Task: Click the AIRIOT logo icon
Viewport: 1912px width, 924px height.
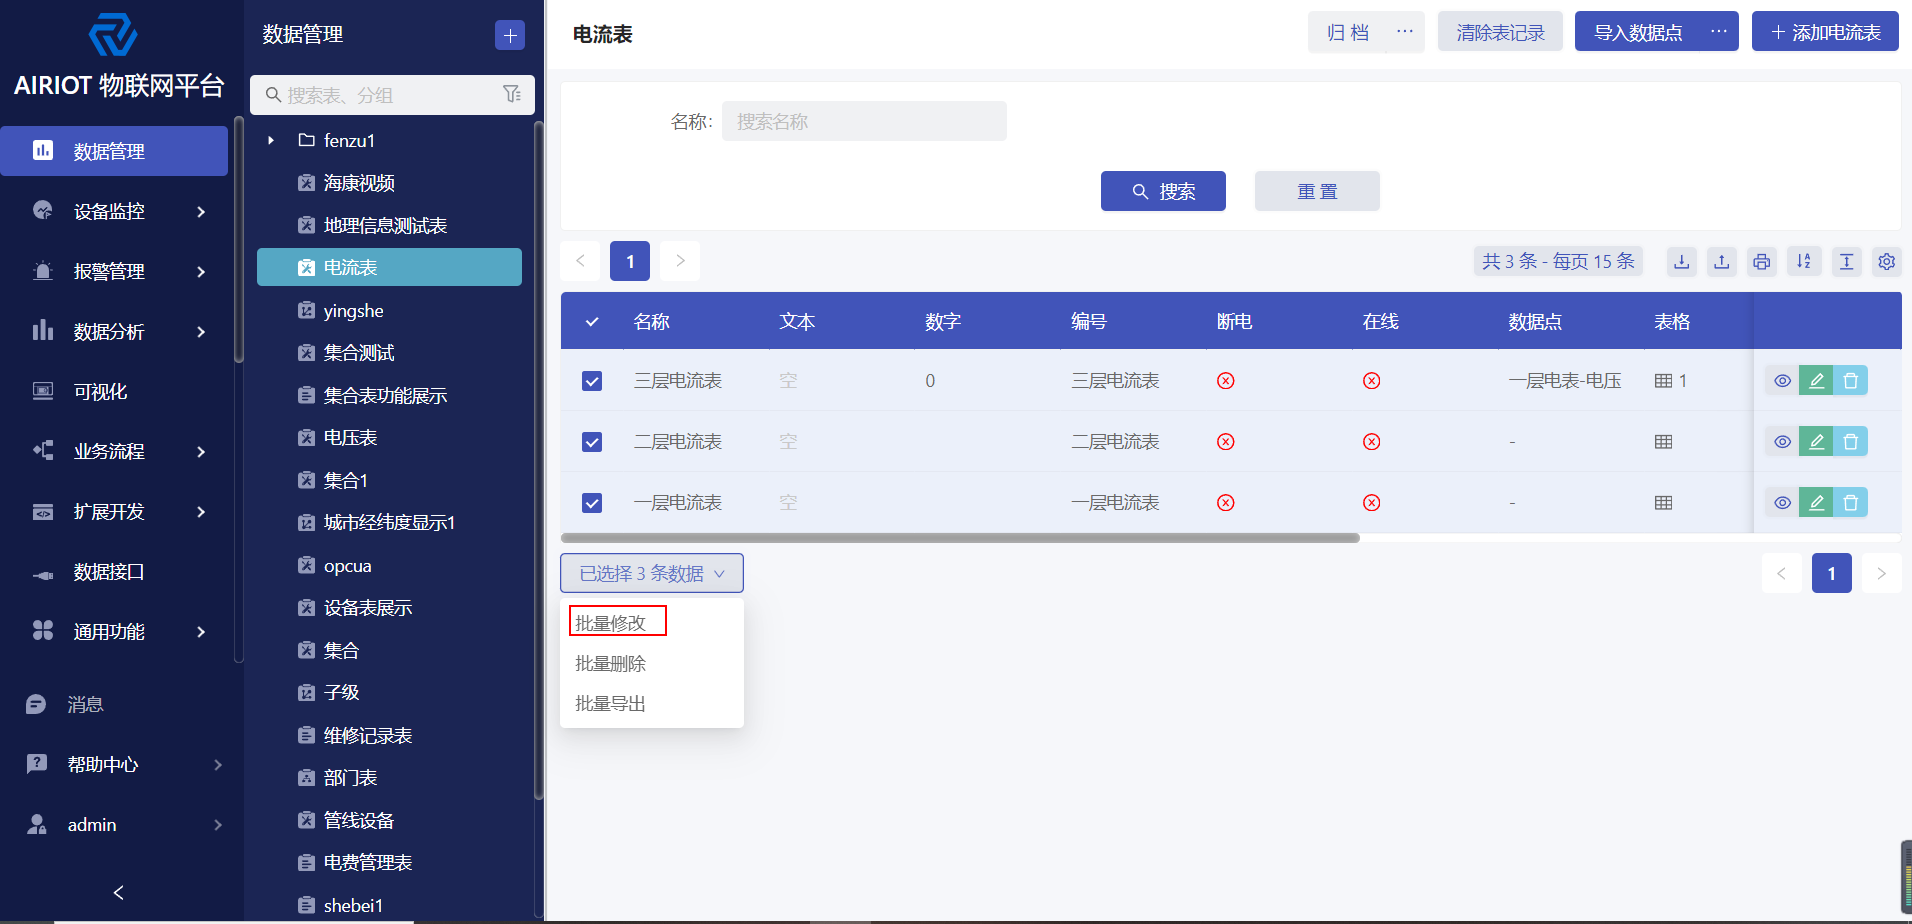Action: click(x=113, y=36)
